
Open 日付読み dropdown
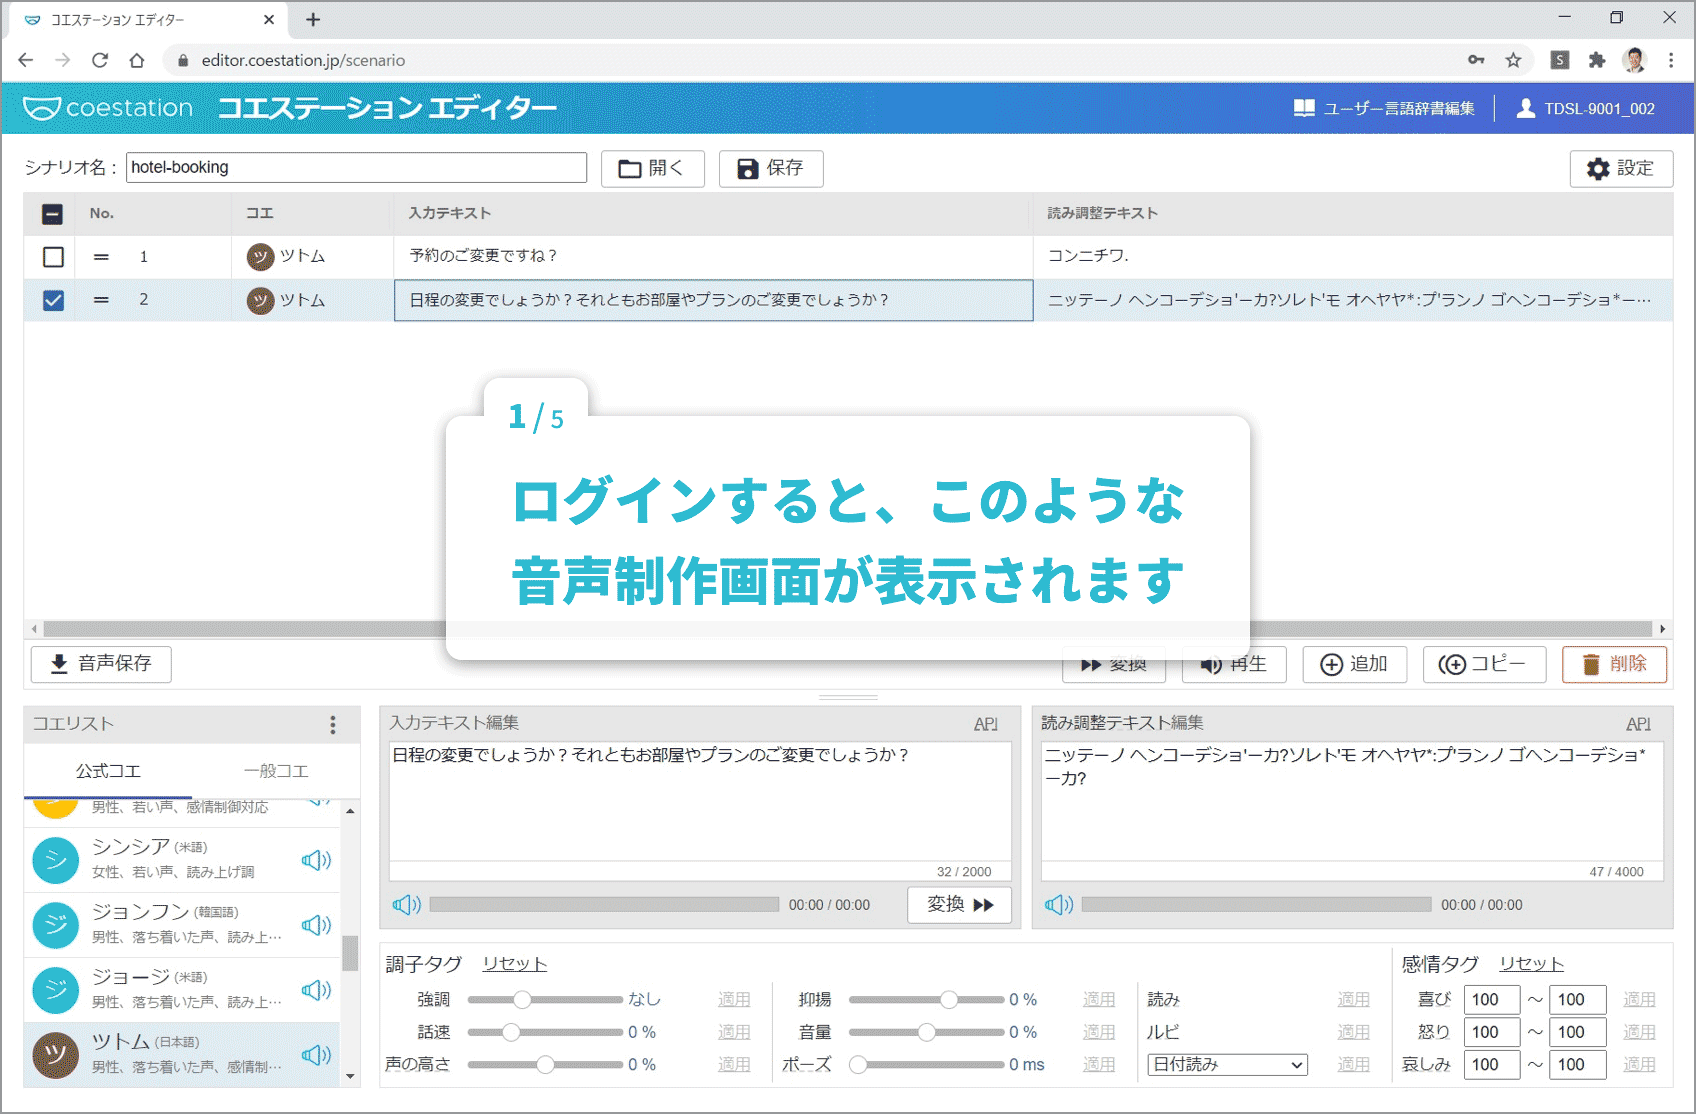pyautogui.click(x=1227, y=1065)
